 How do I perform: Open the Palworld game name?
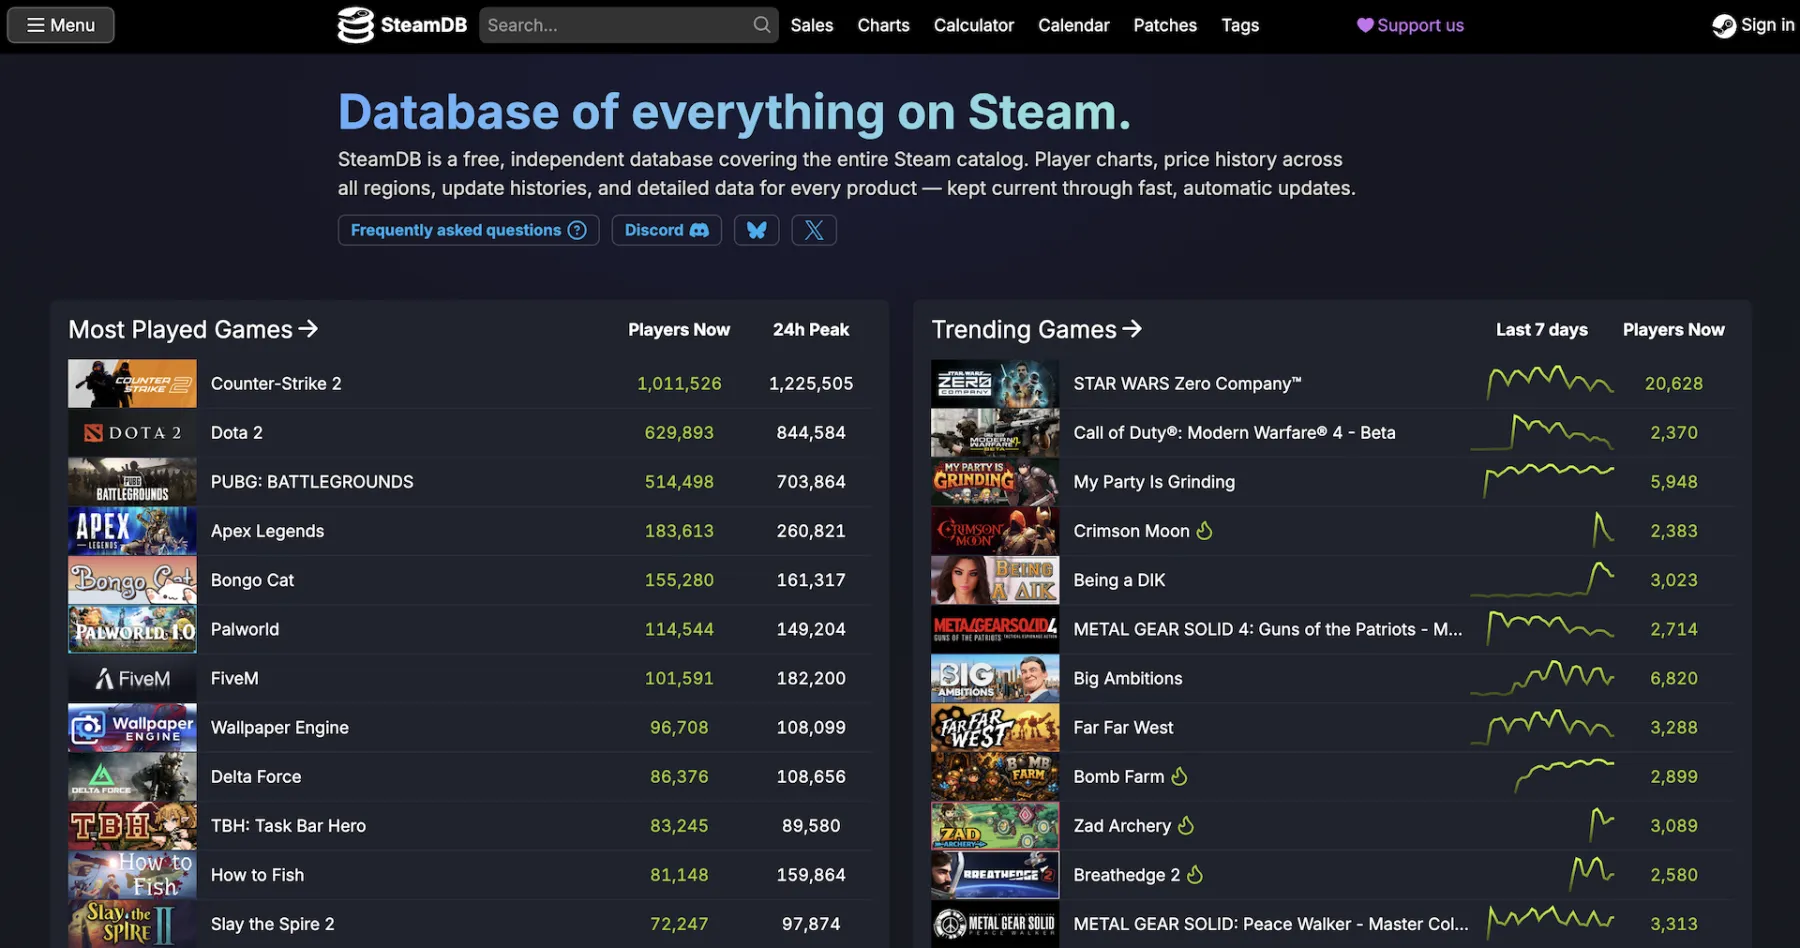245,629
